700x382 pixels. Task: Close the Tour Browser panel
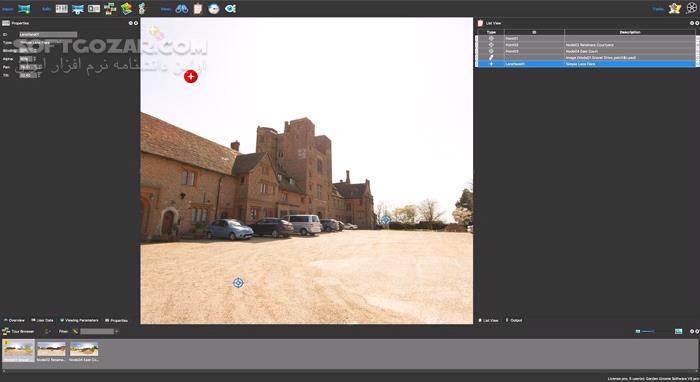tap(697, 332)
